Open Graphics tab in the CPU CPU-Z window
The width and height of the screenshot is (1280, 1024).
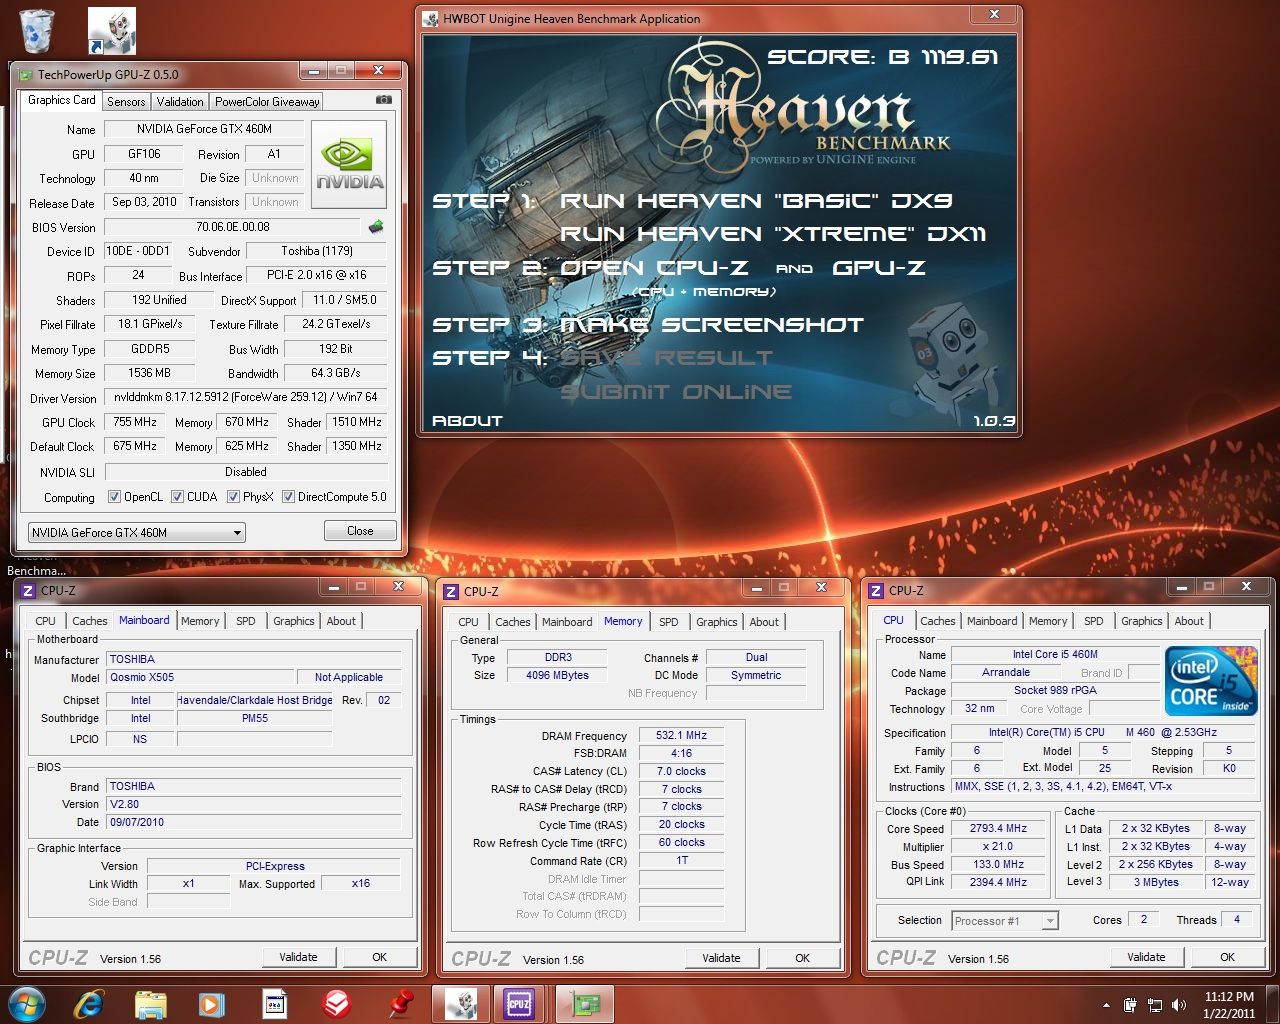click(x=1142, y=621)
